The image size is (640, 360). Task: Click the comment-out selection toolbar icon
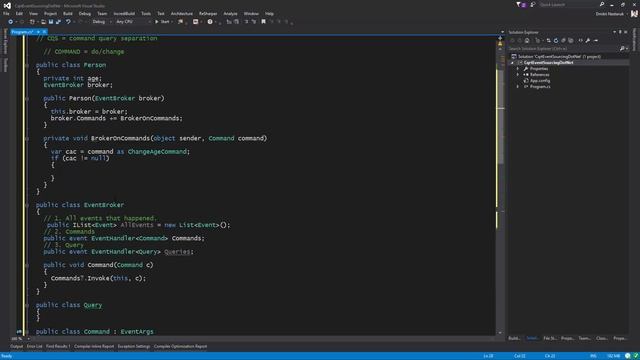tap(246, 22)
